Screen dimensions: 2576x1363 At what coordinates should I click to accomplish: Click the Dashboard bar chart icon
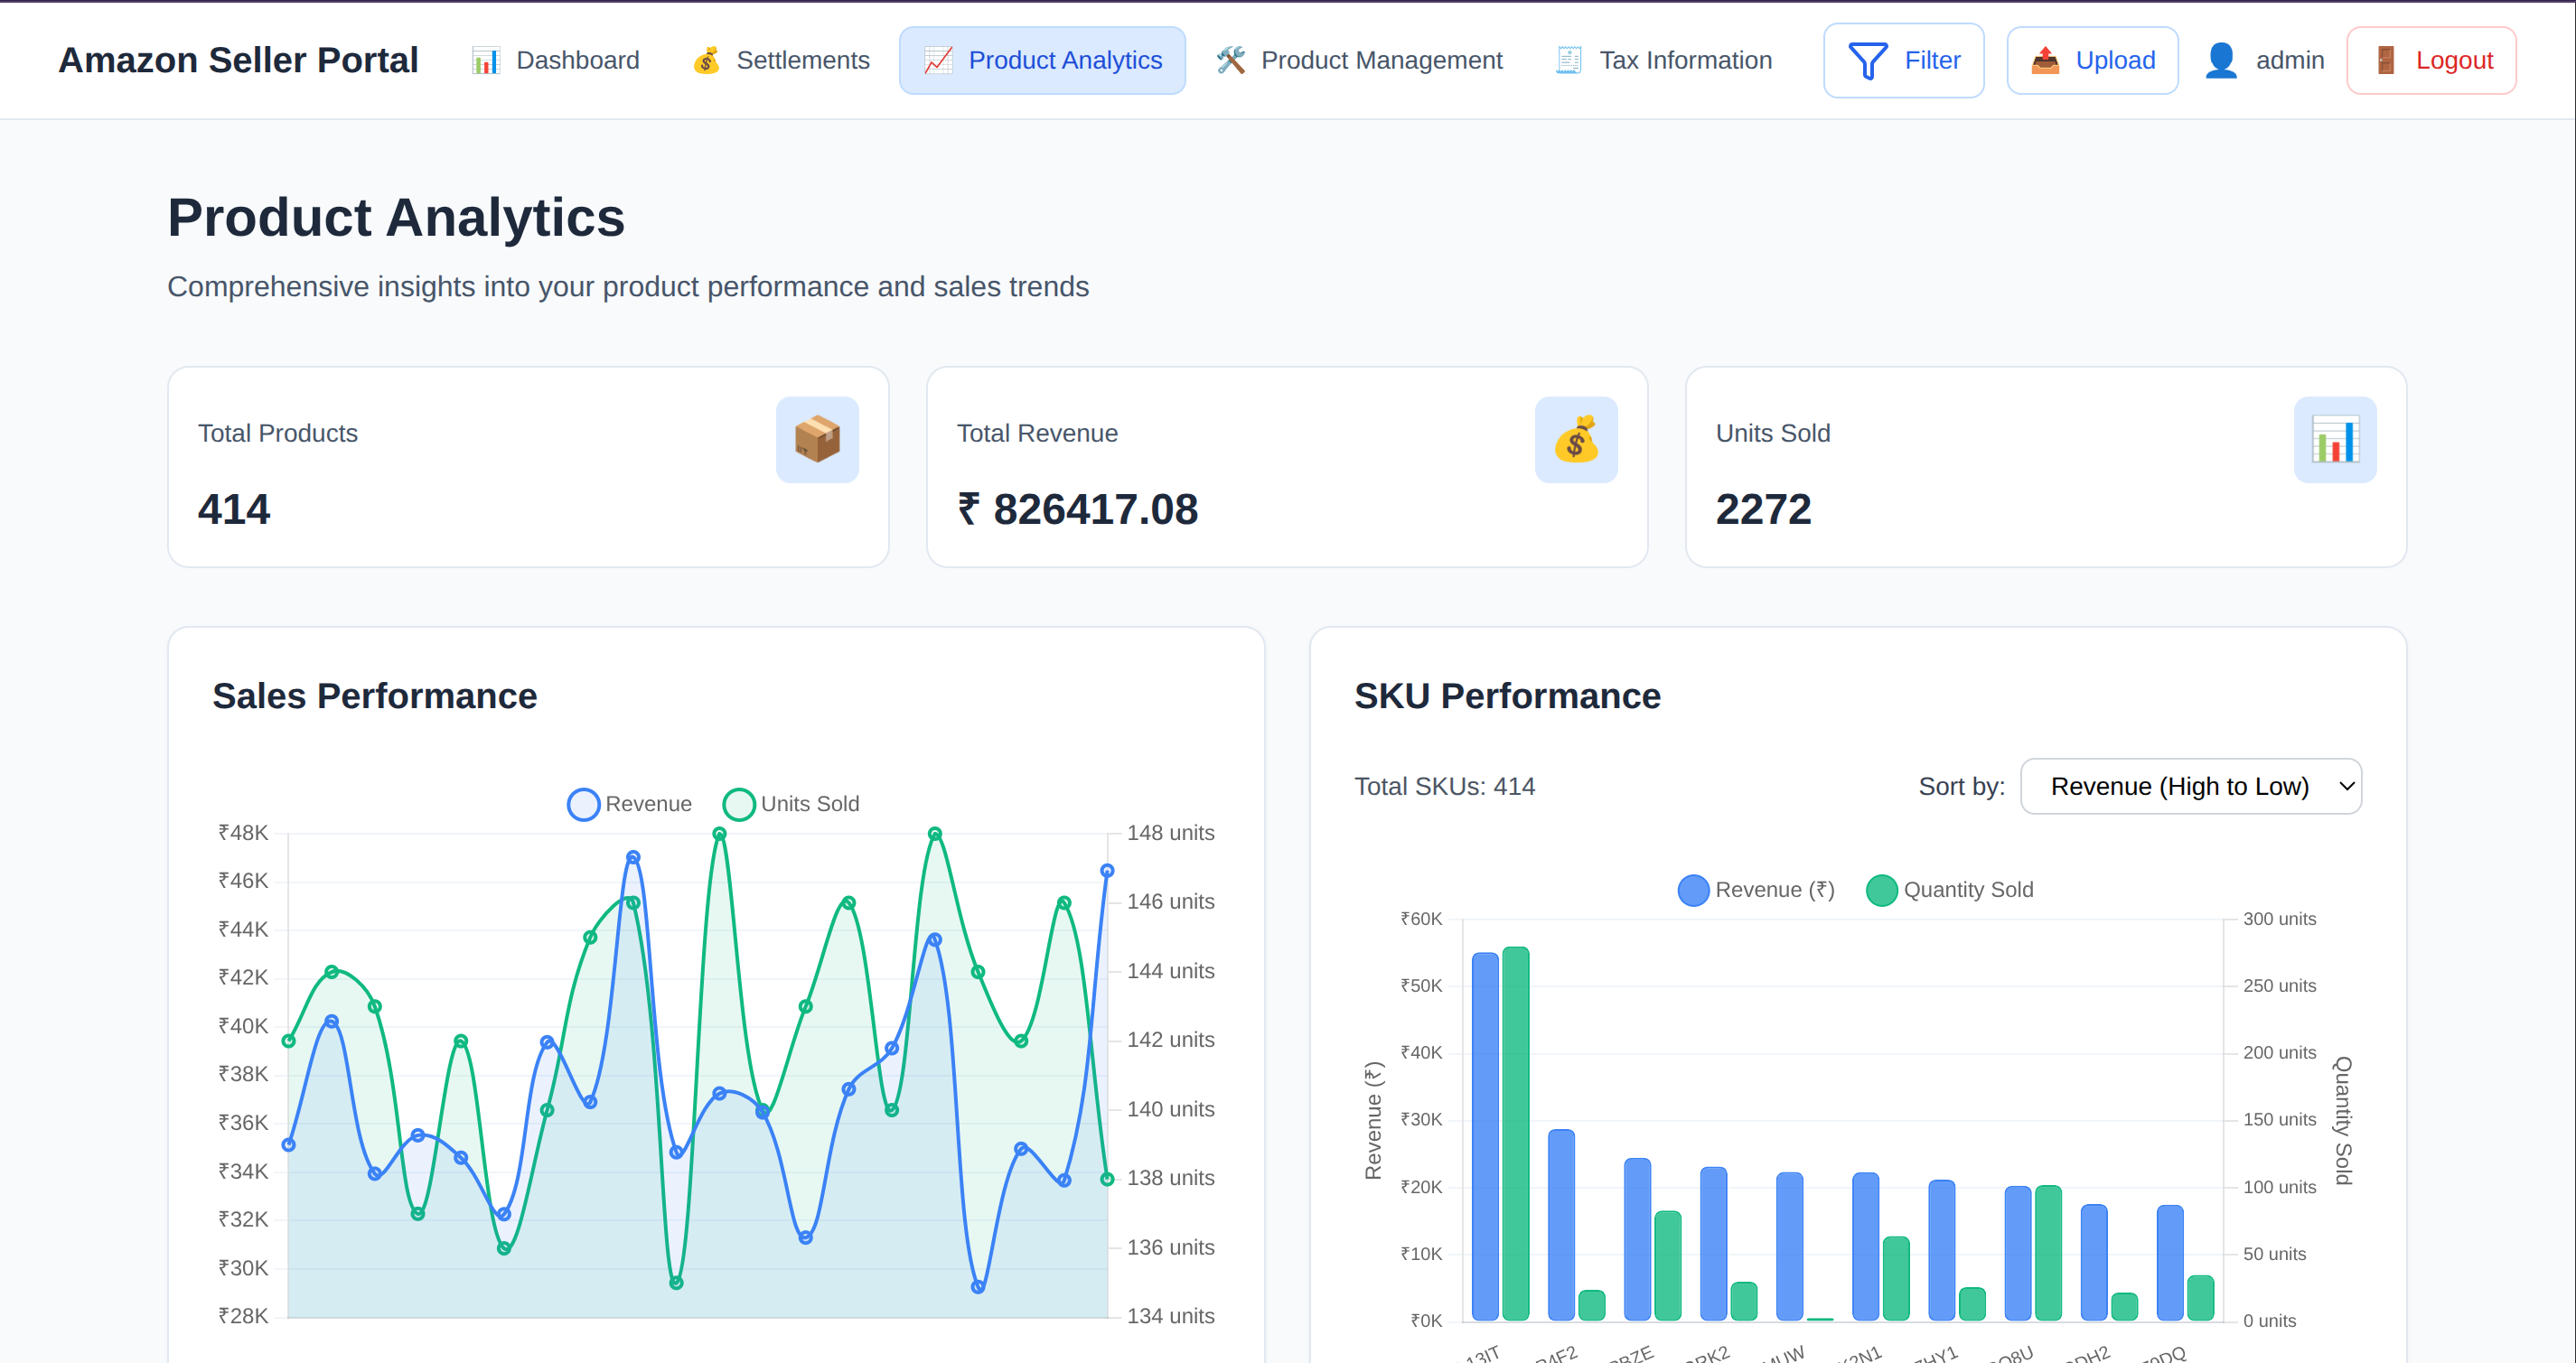[x=486, y=61]
